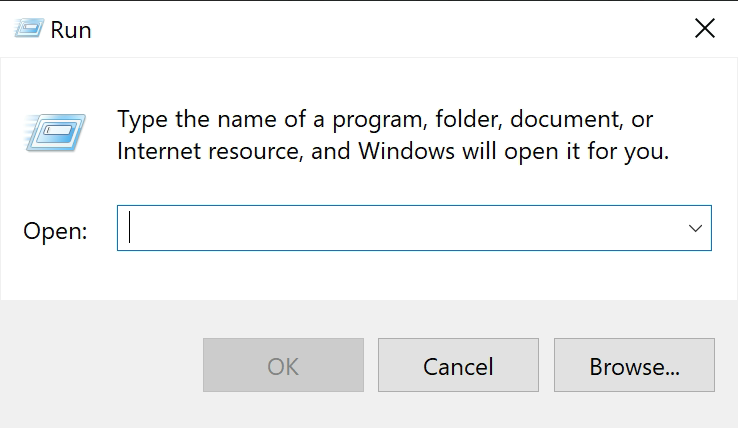Click the word "Windows" in the description
The height and width of the screenshot is (428, 738).
[x=407, y=151]
